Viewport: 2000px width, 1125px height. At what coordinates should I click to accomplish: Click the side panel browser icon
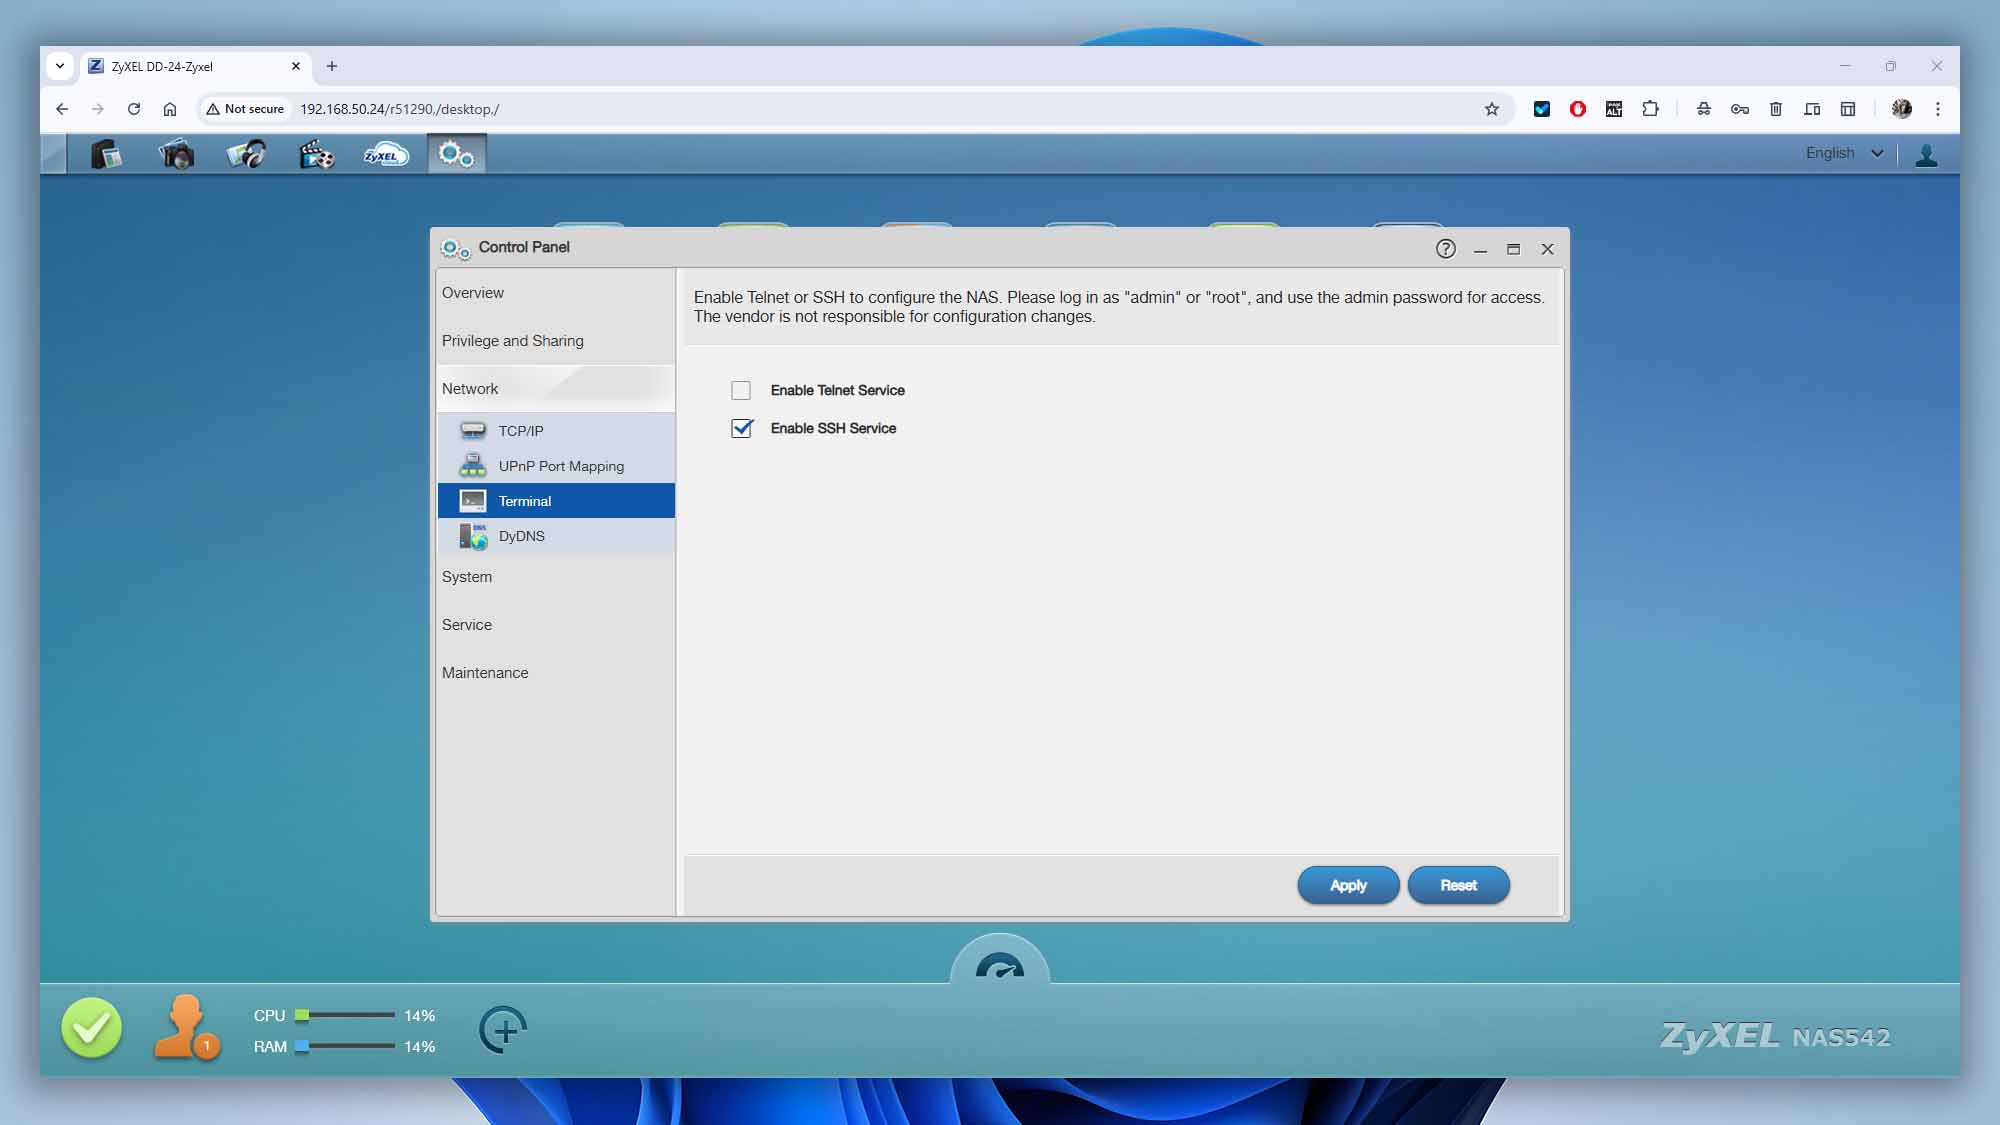[1848, 109]
